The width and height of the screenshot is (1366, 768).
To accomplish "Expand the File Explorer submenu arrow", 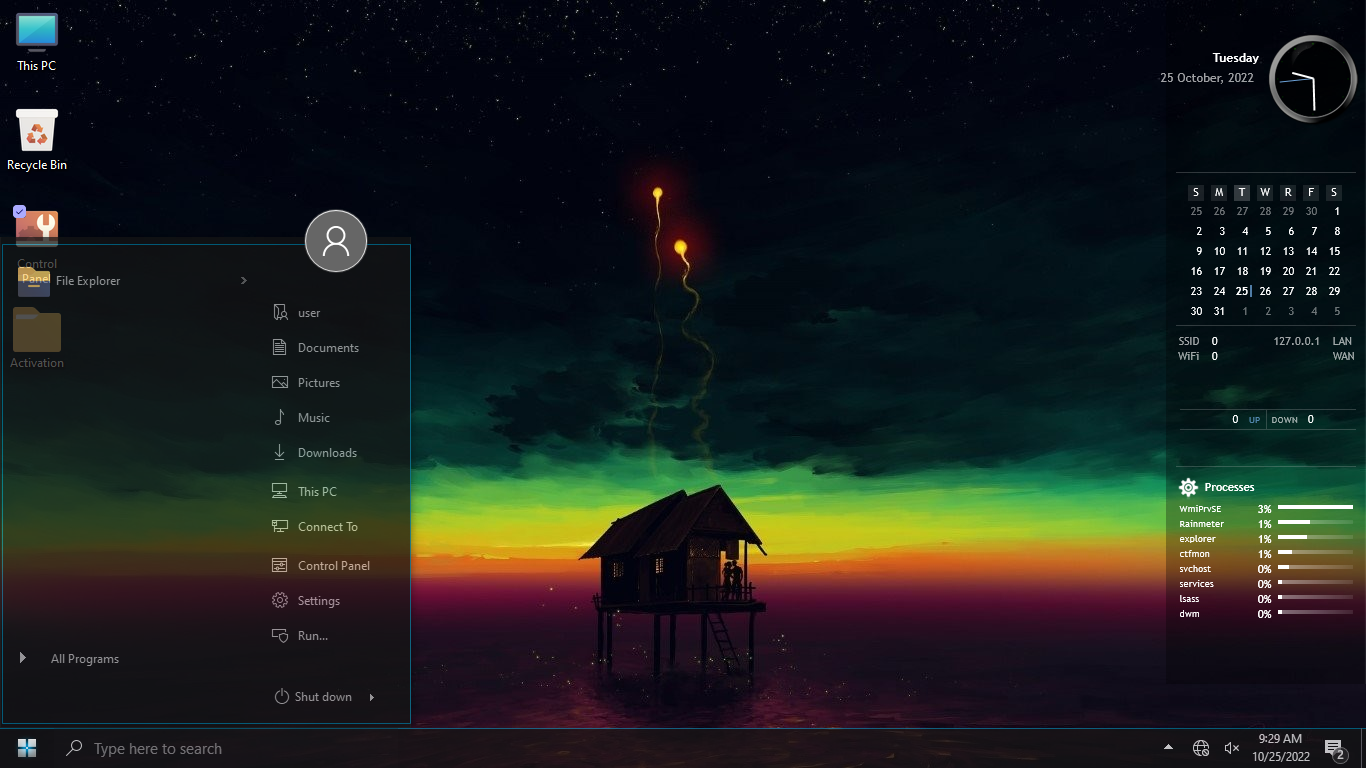I will (244, 281).
